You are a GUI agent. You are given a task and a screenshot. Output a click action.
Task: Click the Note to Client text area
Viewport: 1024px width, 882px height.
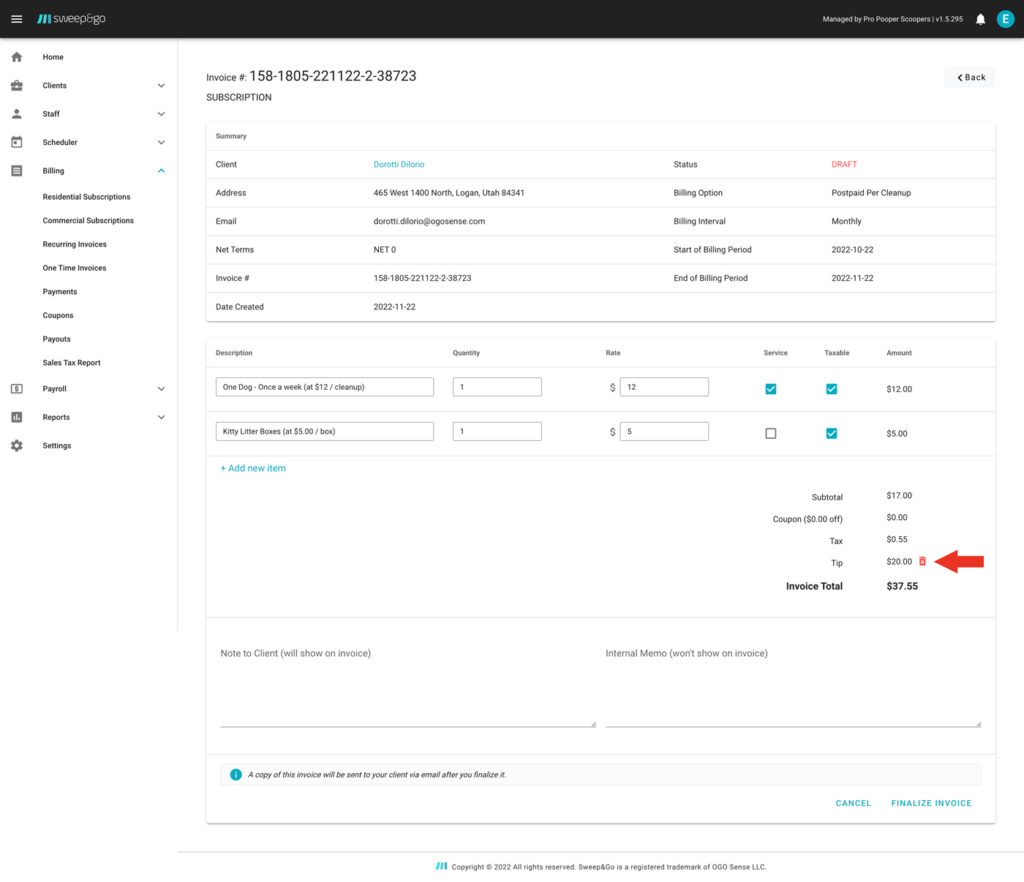coord(407,690)
